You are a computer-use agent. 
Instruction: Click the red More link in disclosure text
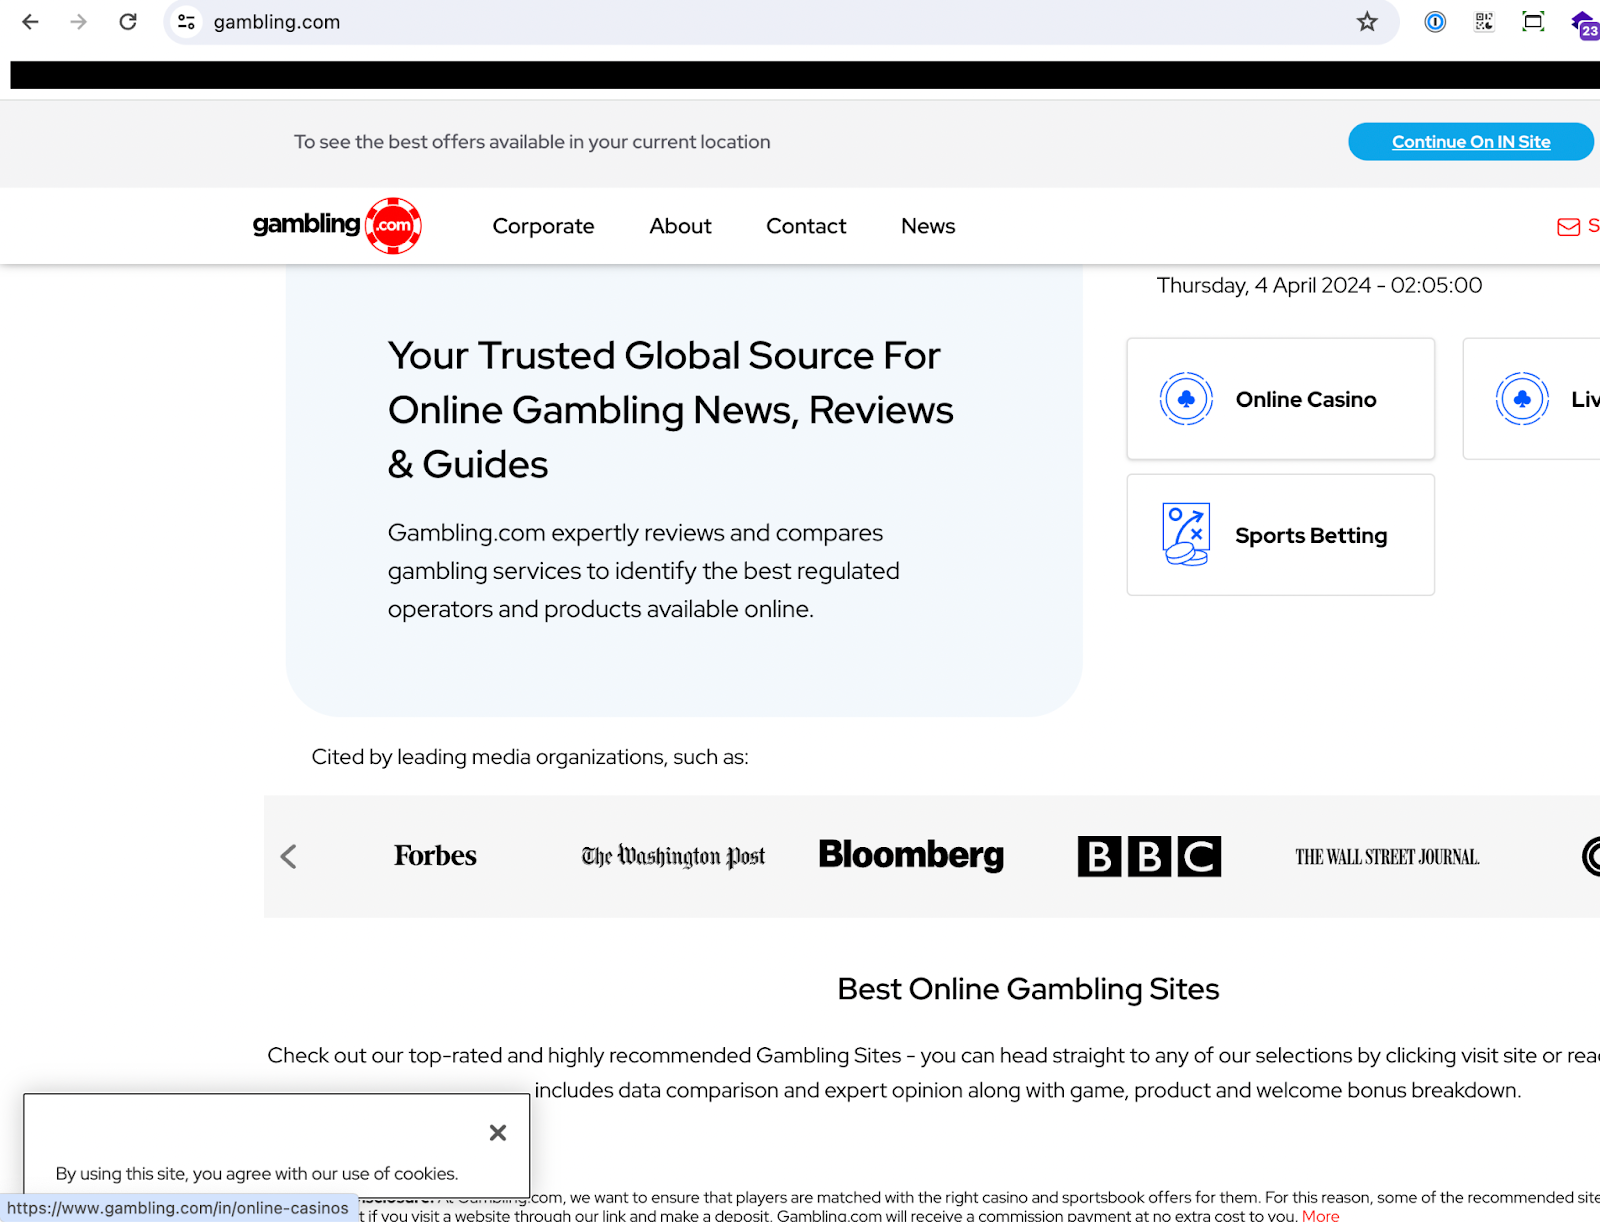tap(1320, 1215)
